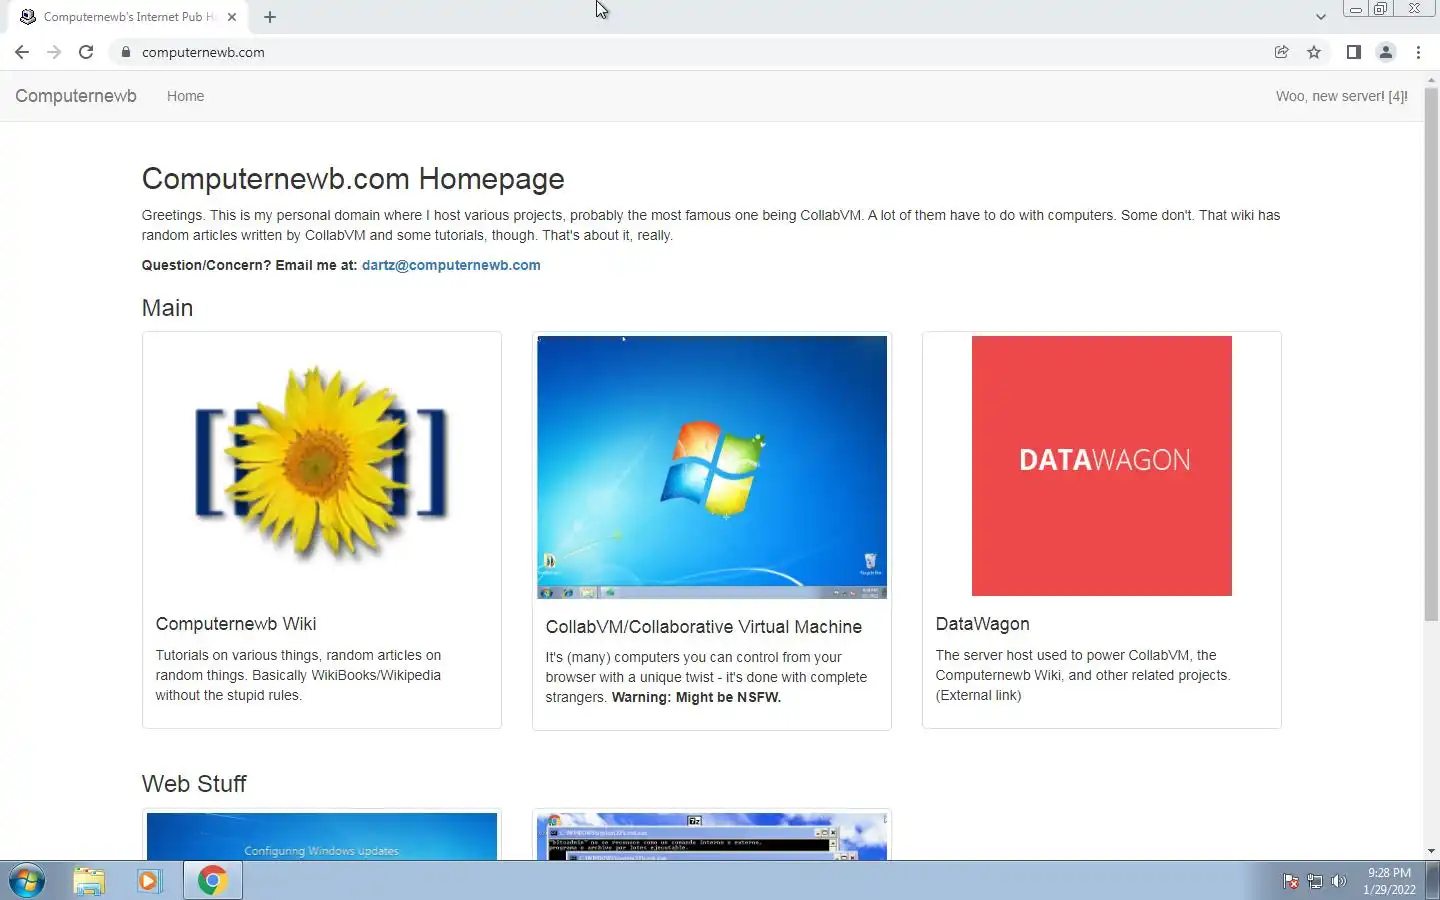Open the side panel icon in Chrome

click(x=1353, y=52)
